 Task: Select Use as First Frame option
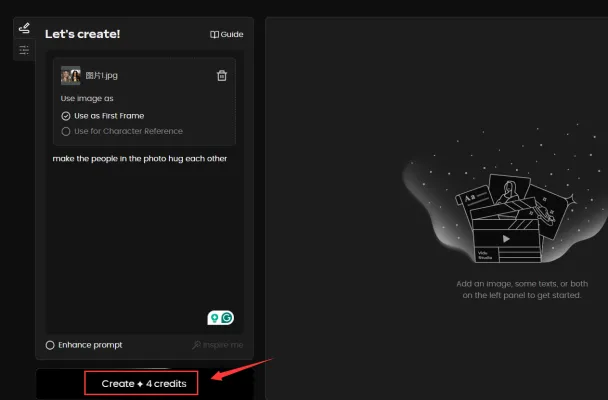(x=66, y=116)
